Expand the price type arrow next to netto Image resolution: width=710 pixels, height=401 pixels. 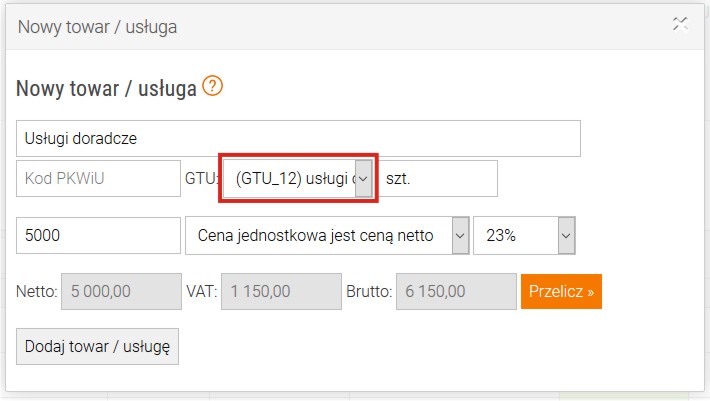point(460,235)
